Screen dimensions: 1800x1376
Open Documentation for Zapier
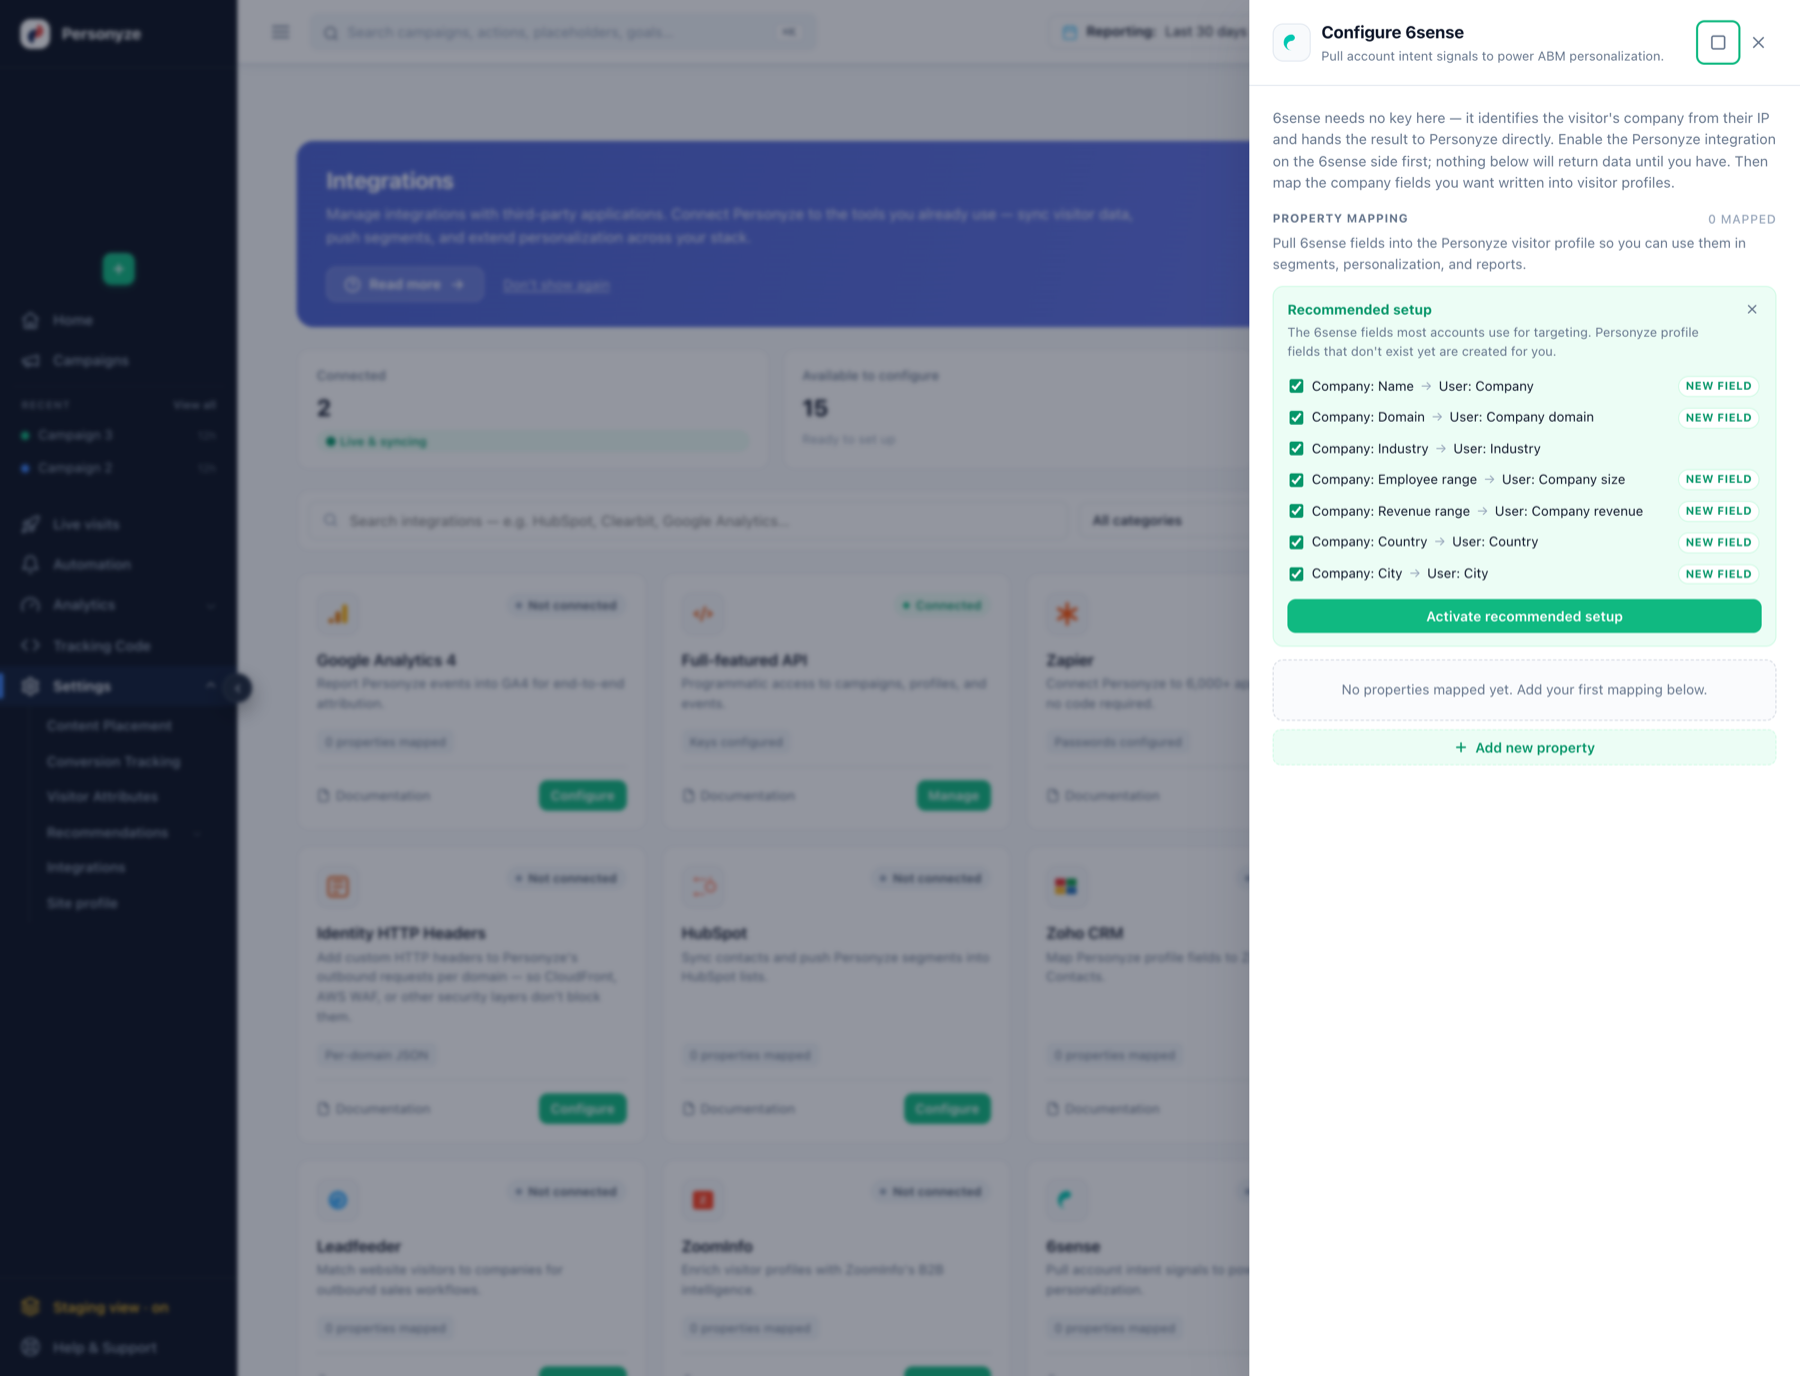pos(1103,796)
